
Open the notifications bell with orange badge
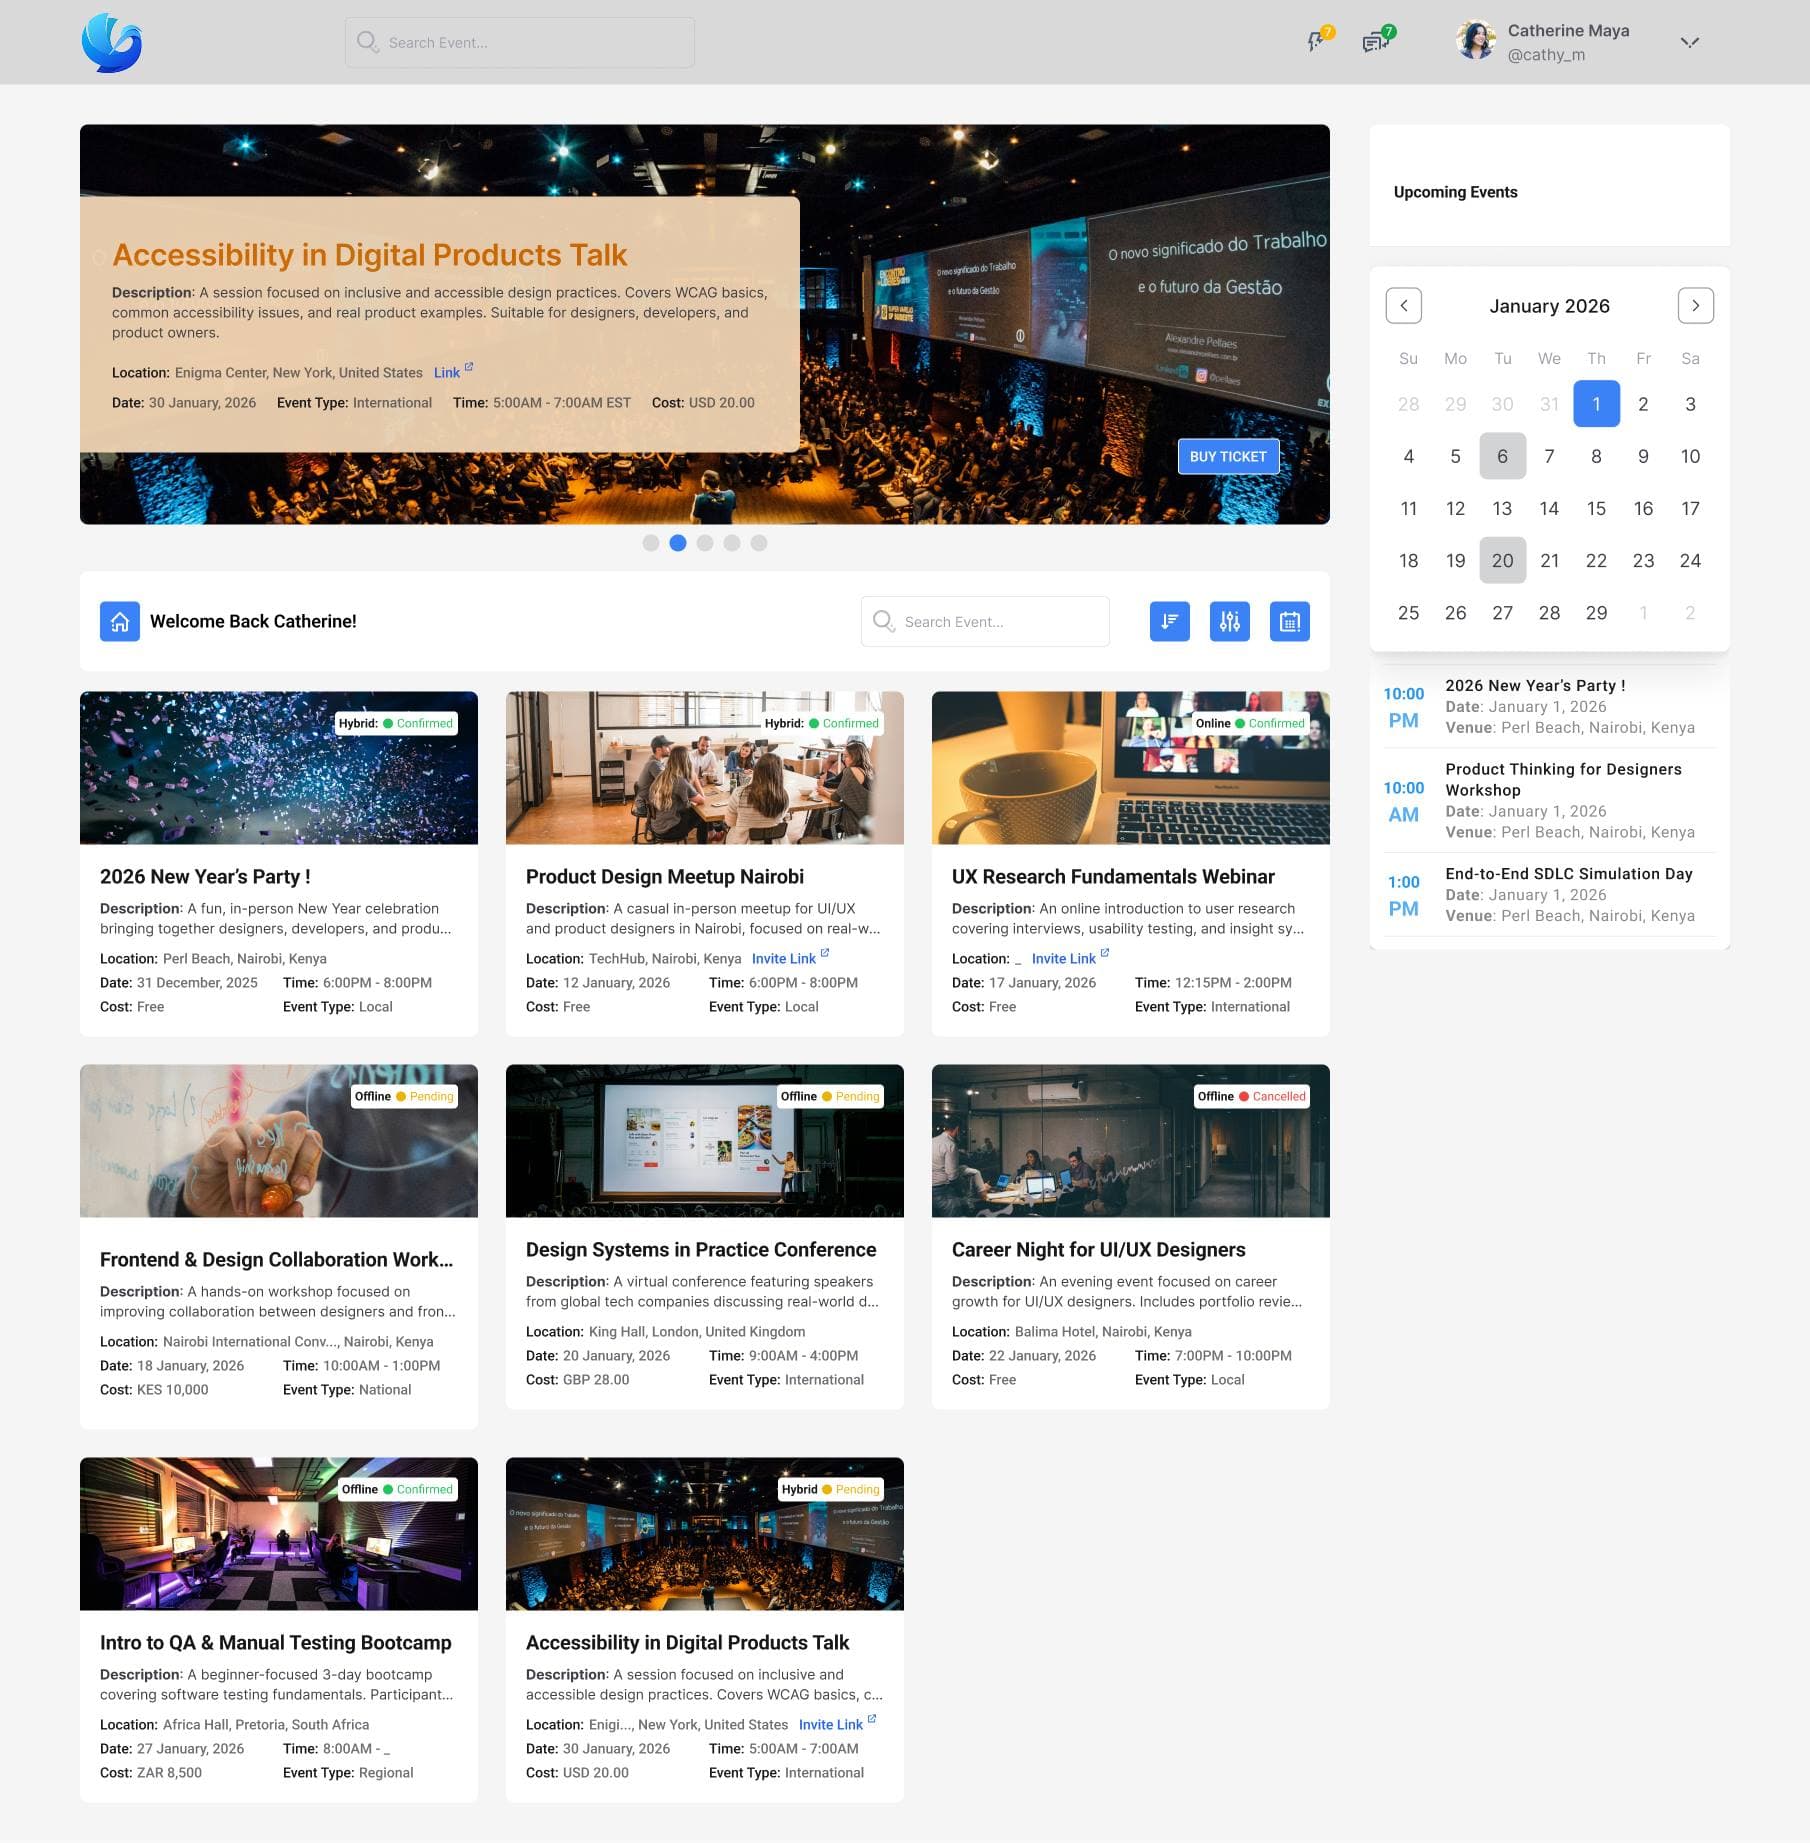tap(1320, 40)
